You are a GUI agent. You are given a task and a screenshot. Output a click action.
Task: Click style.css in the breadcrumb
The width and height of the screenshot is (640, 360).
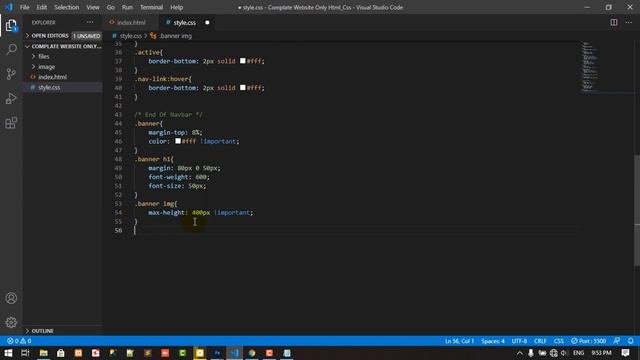point(131,36)
